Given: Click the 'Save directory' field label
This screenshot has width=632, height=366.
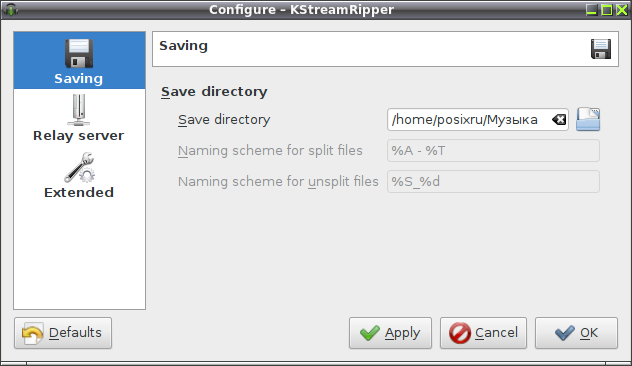Looking at the screenshot, I should click(224, 120).
